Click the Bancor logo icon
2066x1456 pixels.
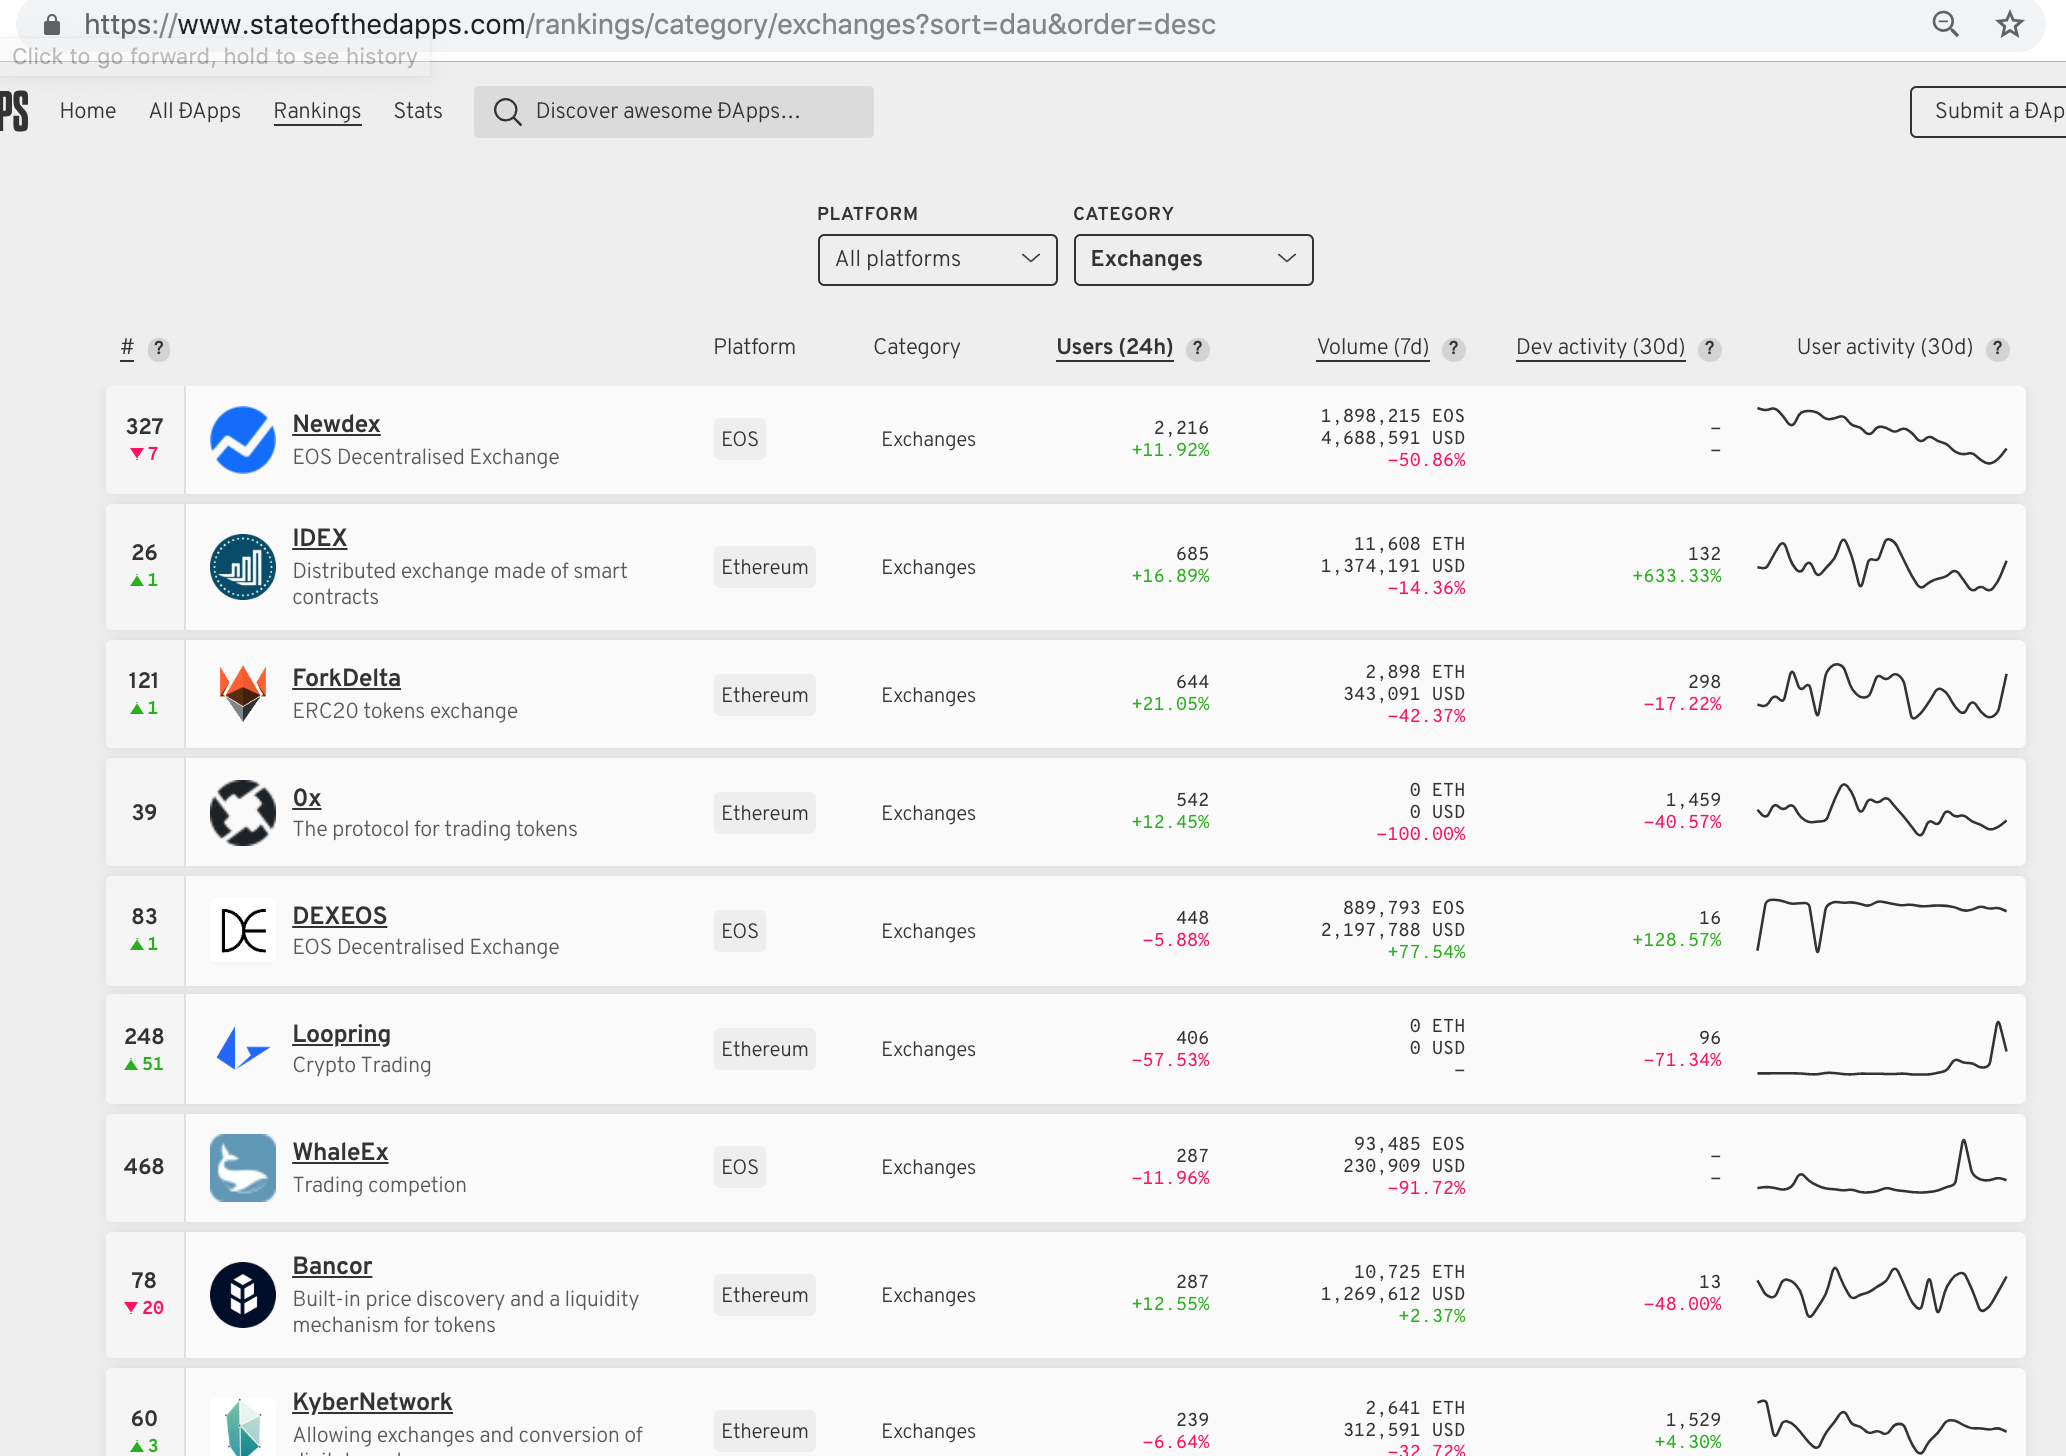coord(243,1294)
